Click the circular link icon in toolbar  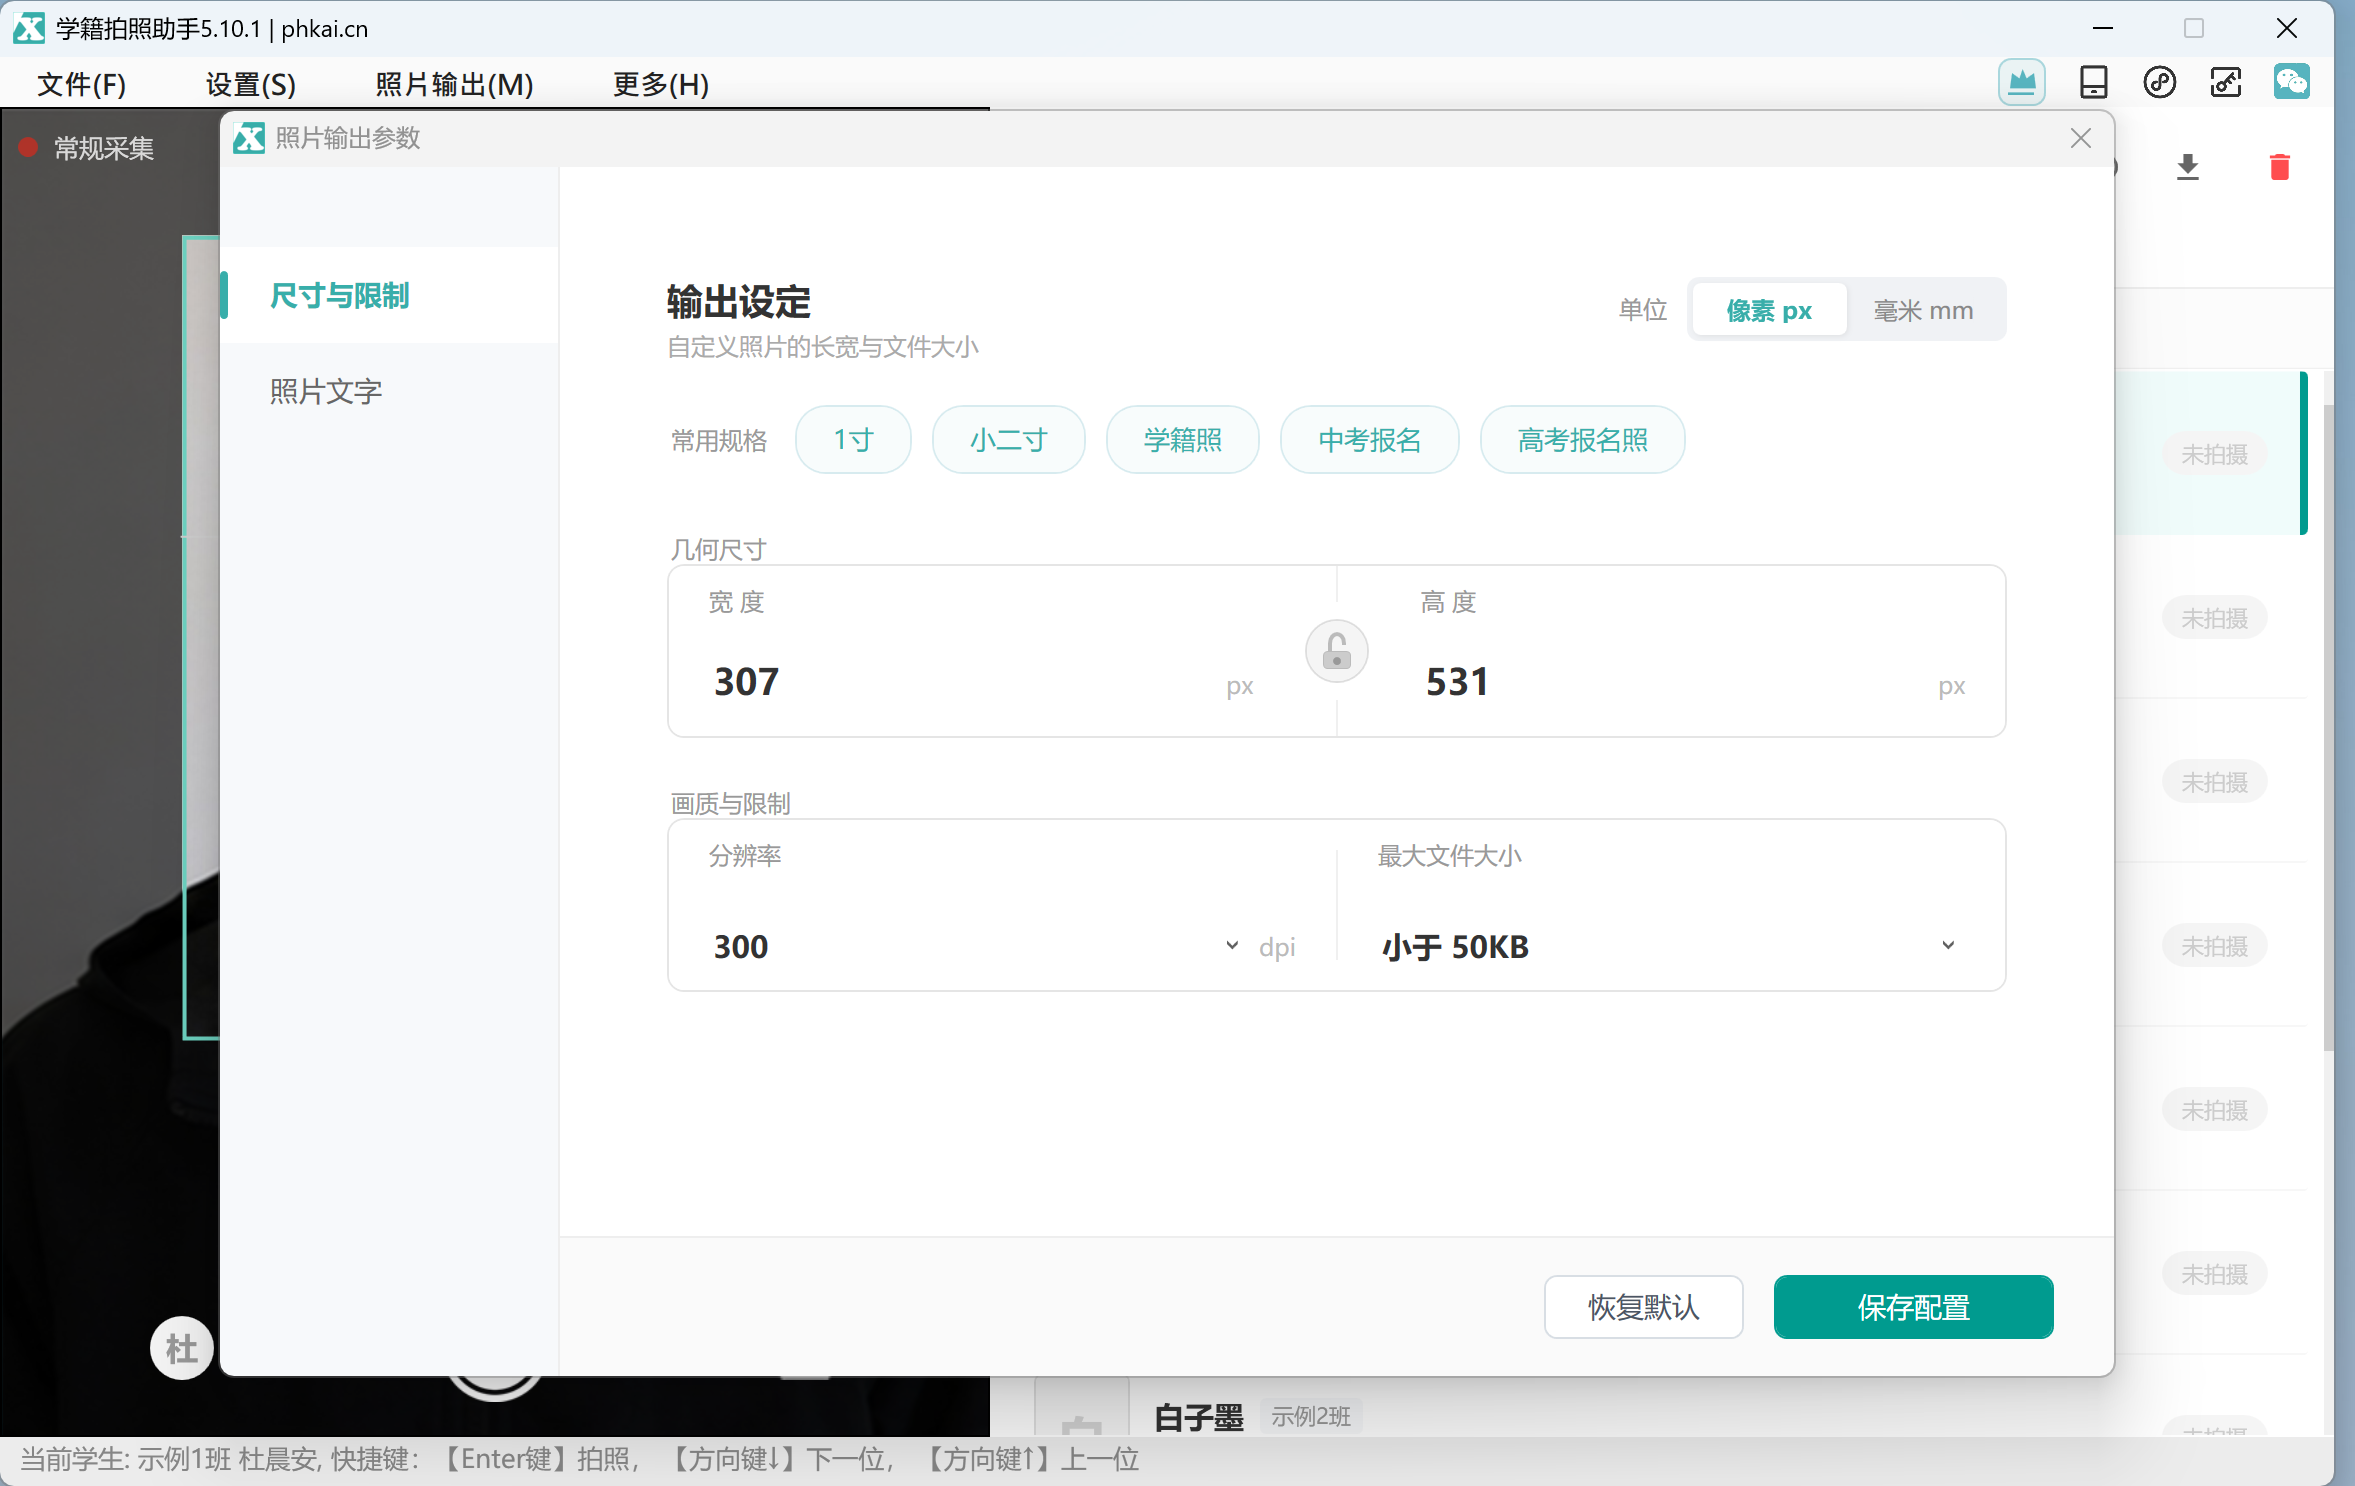pos(2159,82)
